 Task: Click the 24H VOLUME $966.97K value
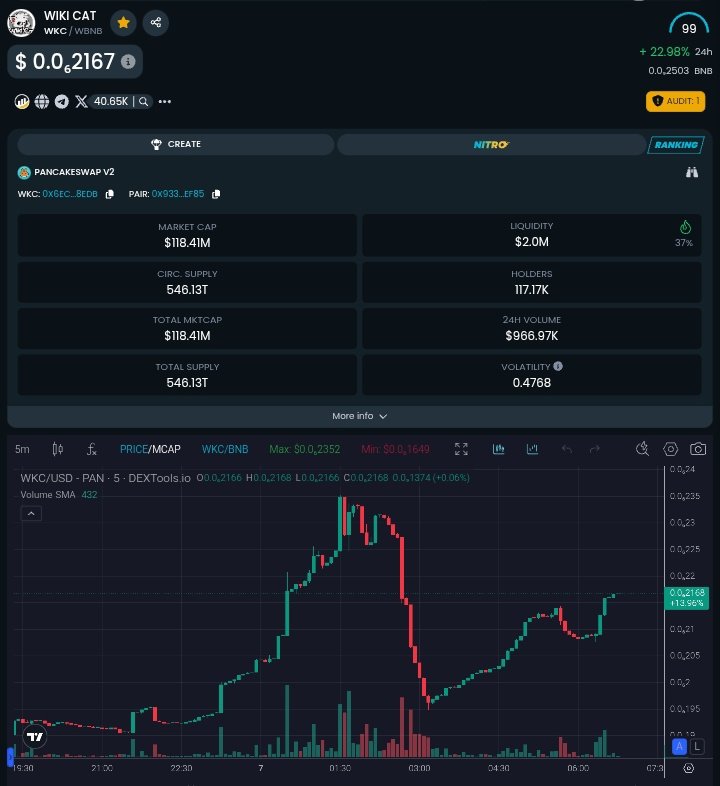(x=532, y=336)
